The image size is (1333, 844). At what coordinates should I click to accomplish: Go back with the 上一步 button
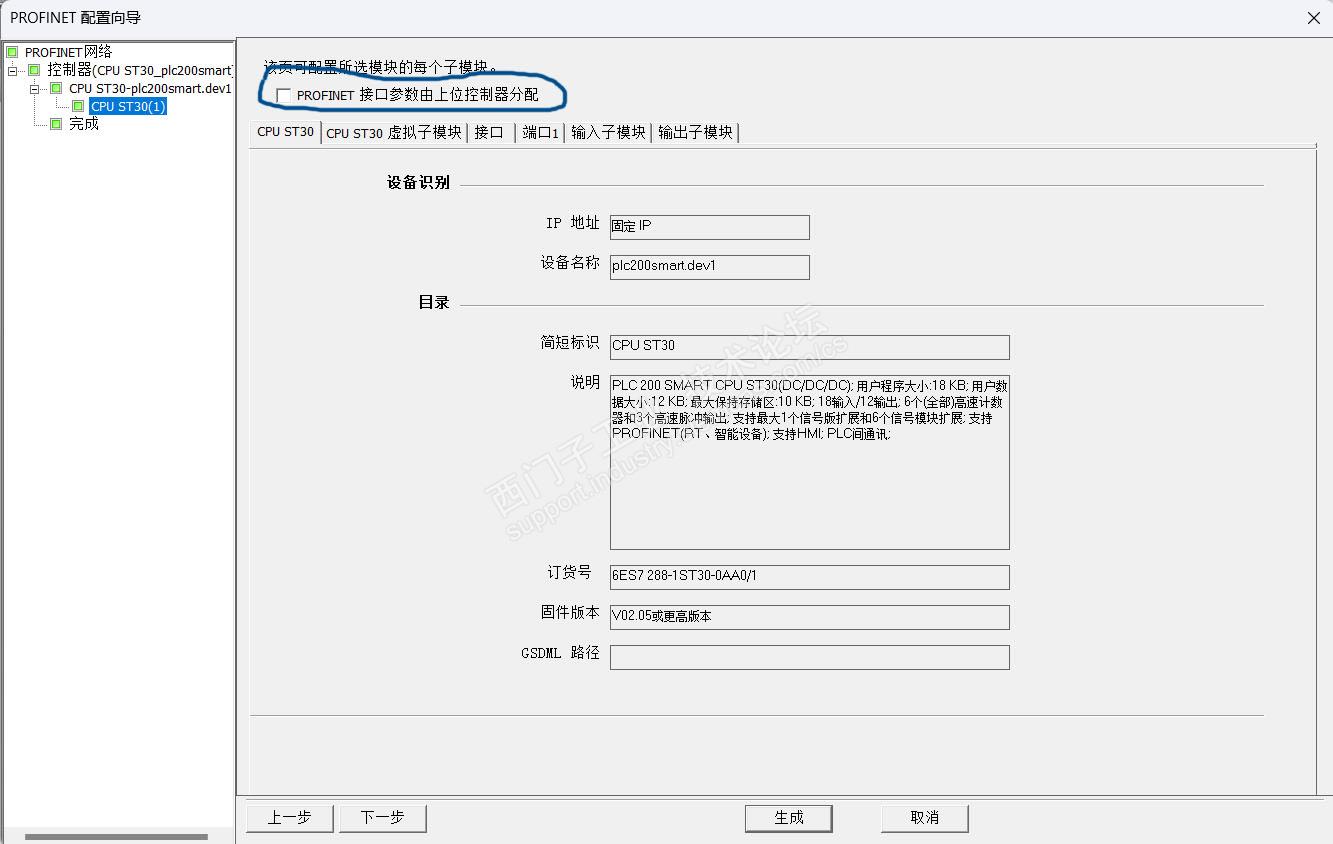(x=290, y=818)
